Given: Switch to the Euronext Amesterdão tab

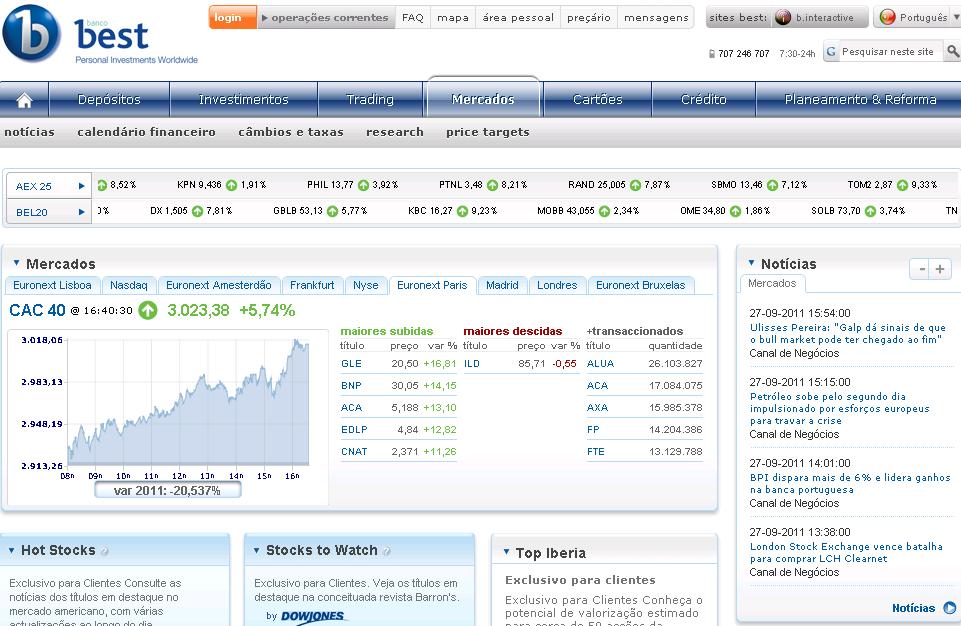Looking at the screenshot, I should (x=219, y=285).
